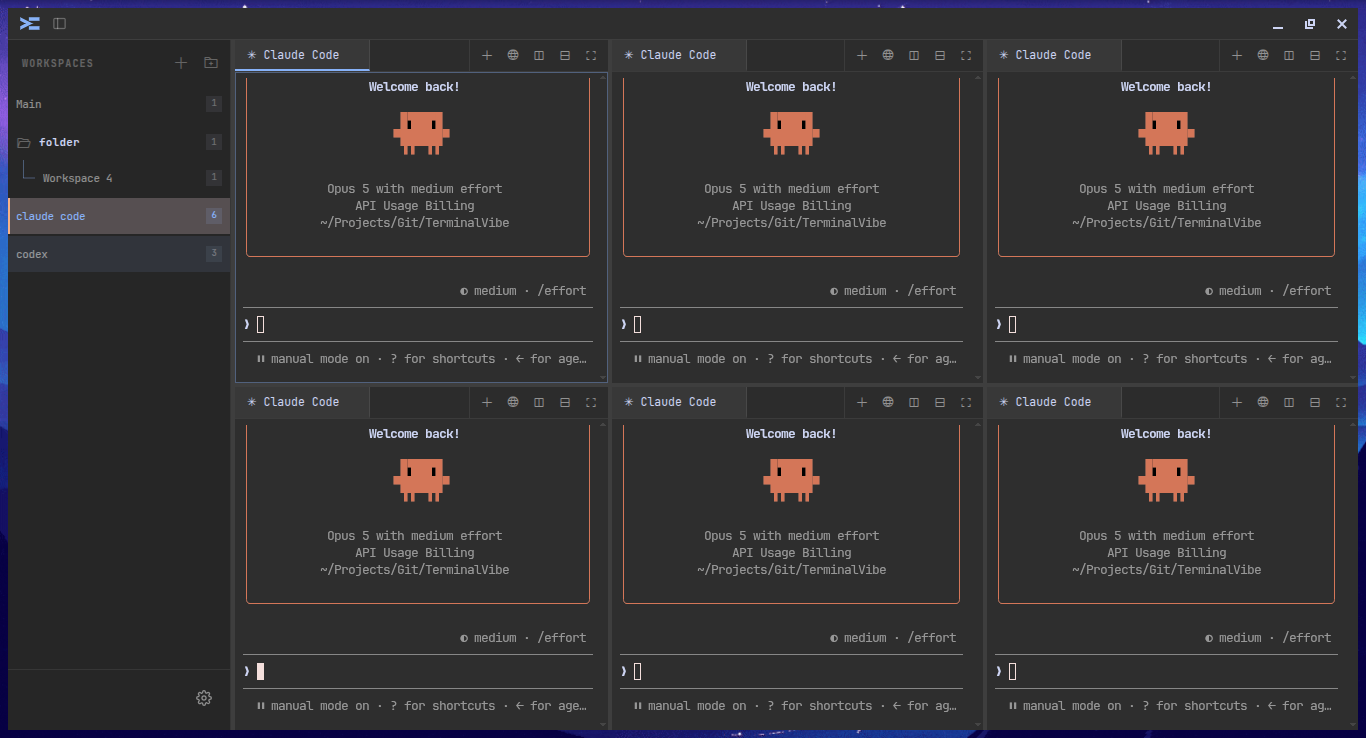Split bottom-right pane into side-by-side columns
The width and height of the screenshot is (1366, 738).
coord(1289,402)
